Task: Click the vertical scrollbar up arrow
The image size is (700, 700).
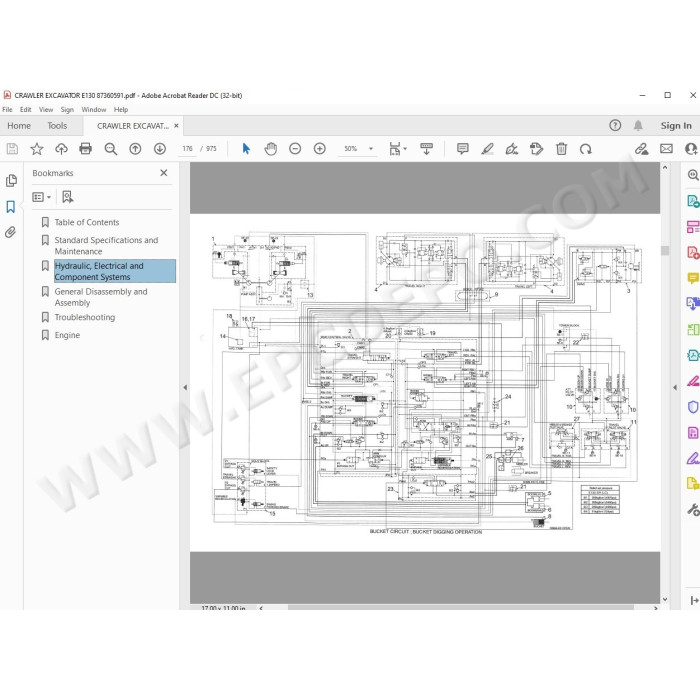Action: pos(665,168)
